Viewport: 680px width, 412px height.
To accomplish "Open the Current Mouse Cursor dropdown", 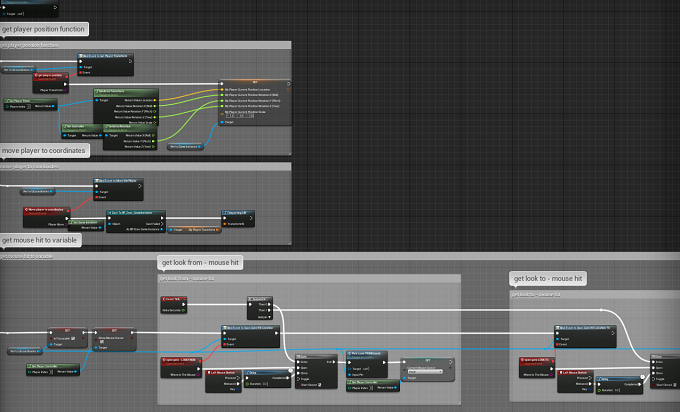I will pyautogui.click(x=425, y=372).
